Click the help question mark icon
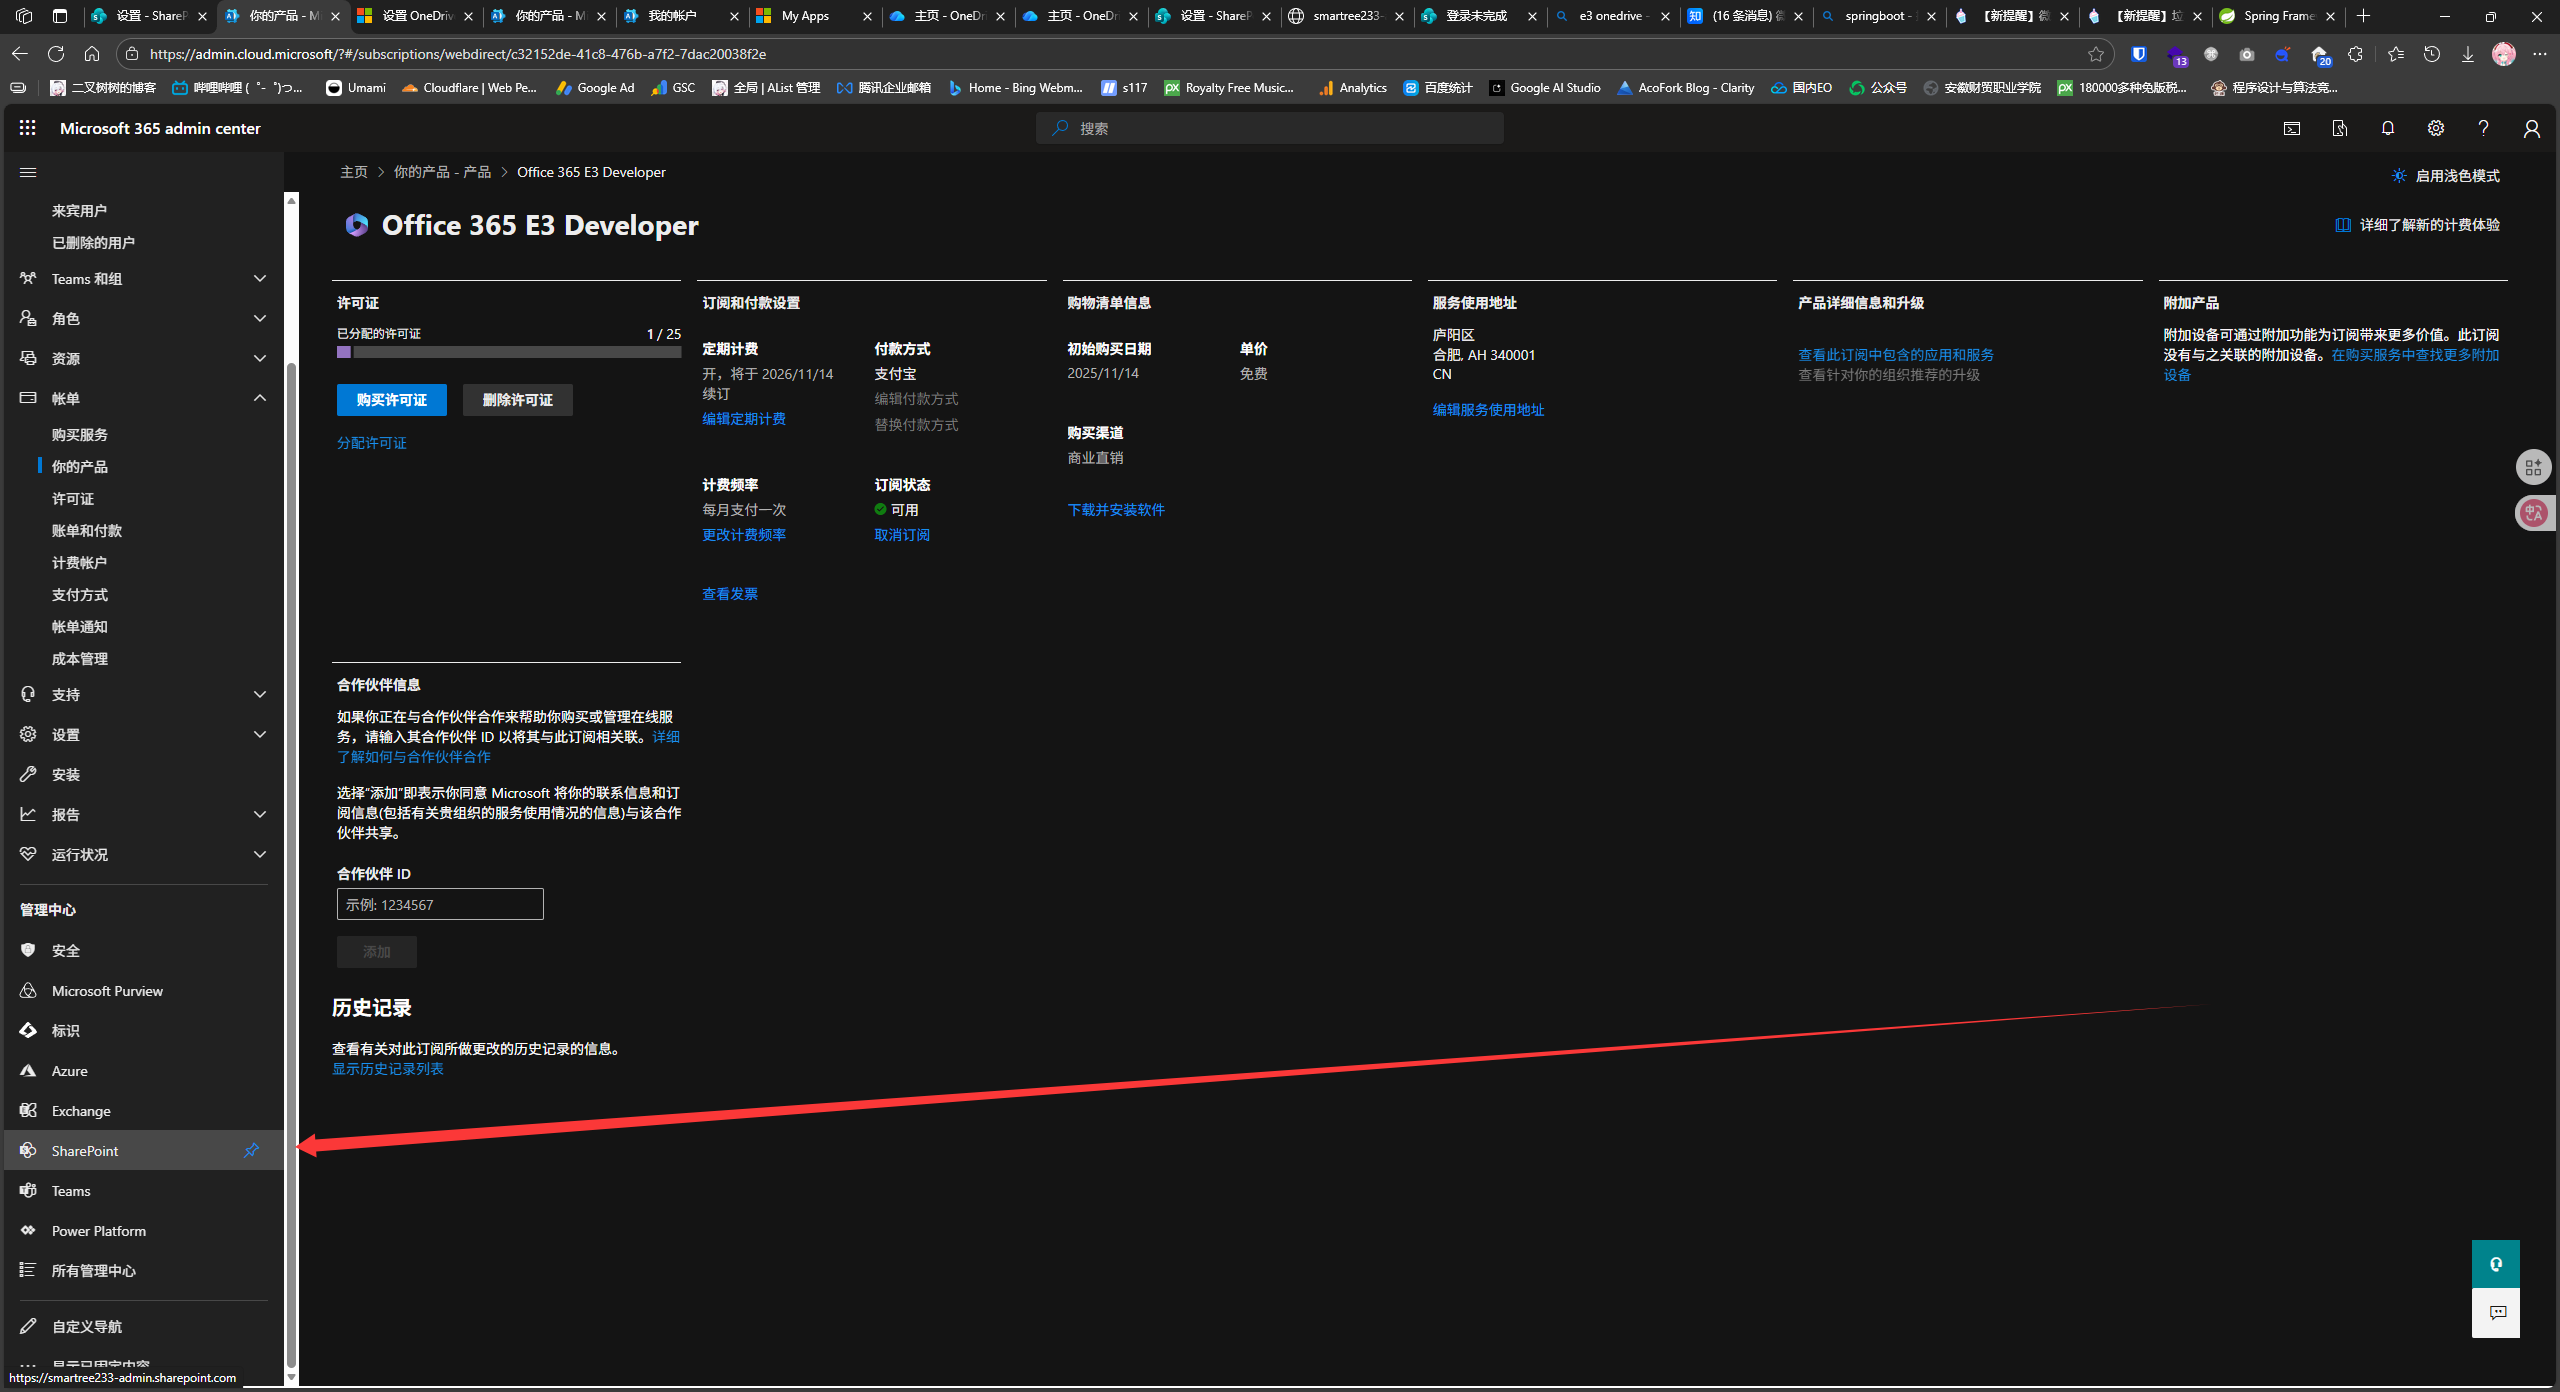The height and width of the screenshot is (1392, 2560). (x=2483, y=128)
